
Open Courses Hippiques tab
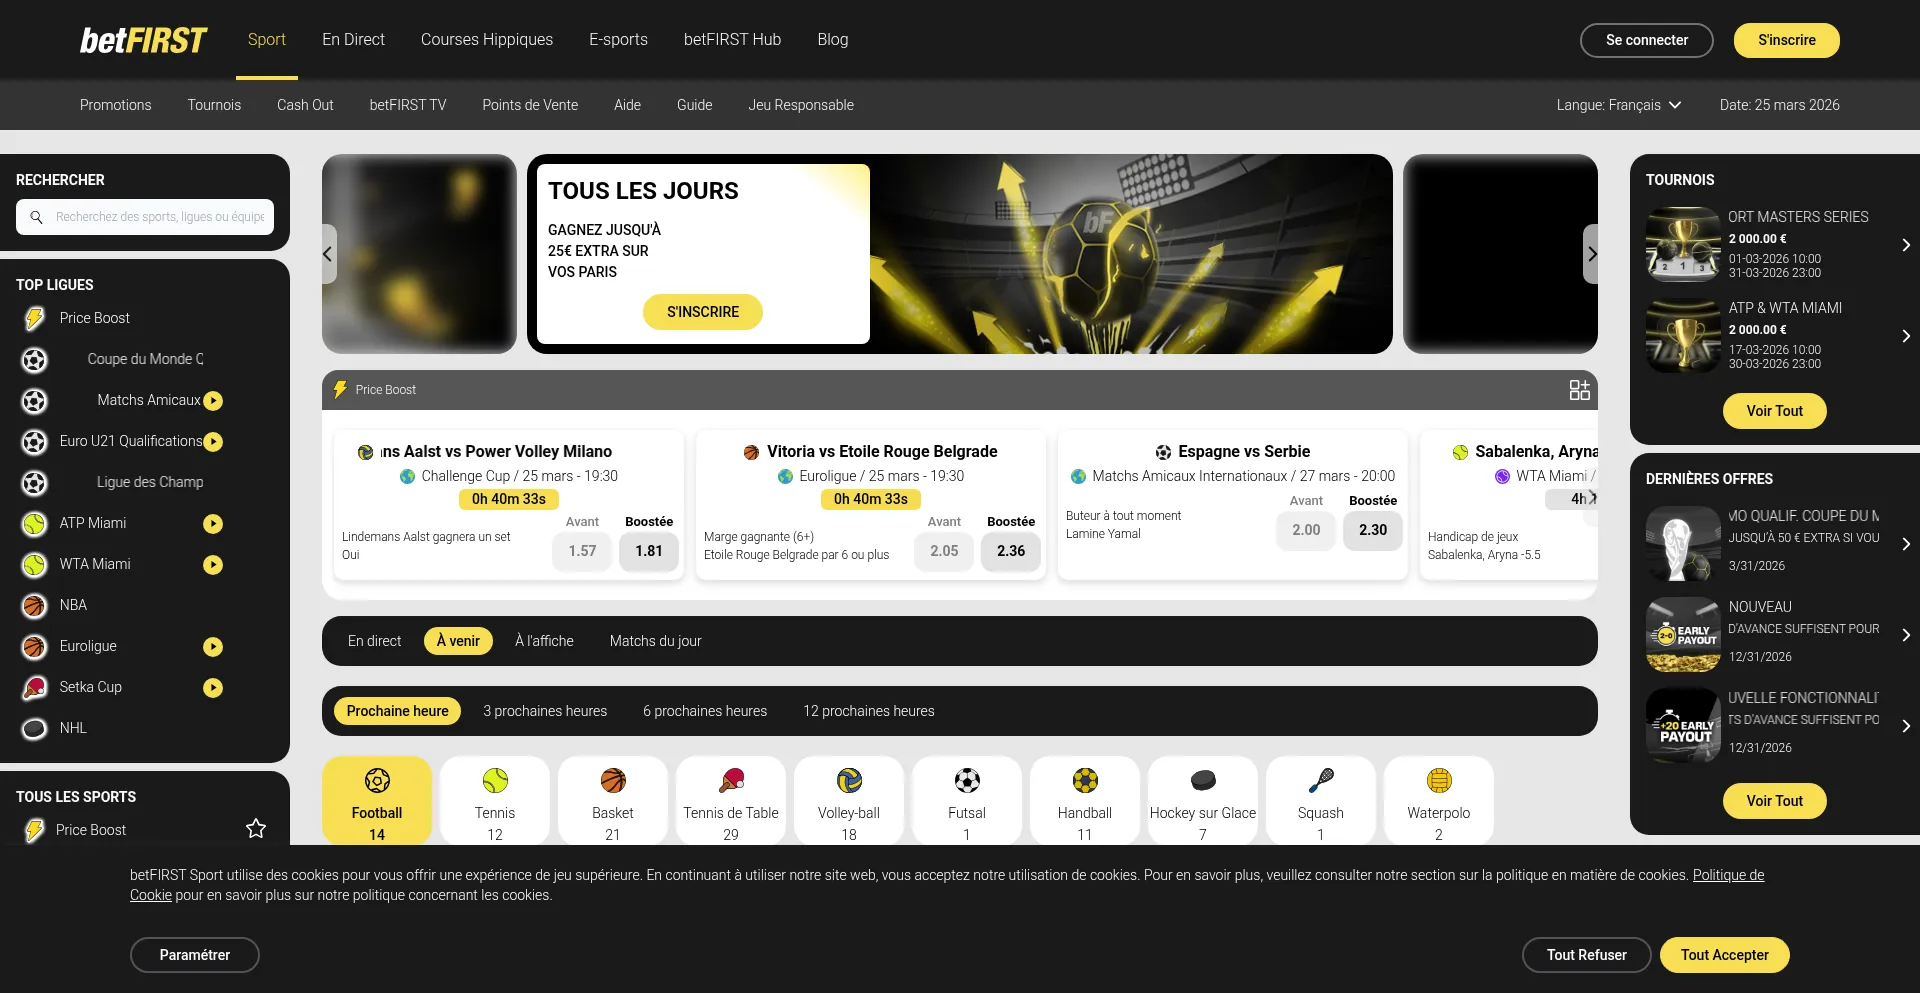pos(487,40)
